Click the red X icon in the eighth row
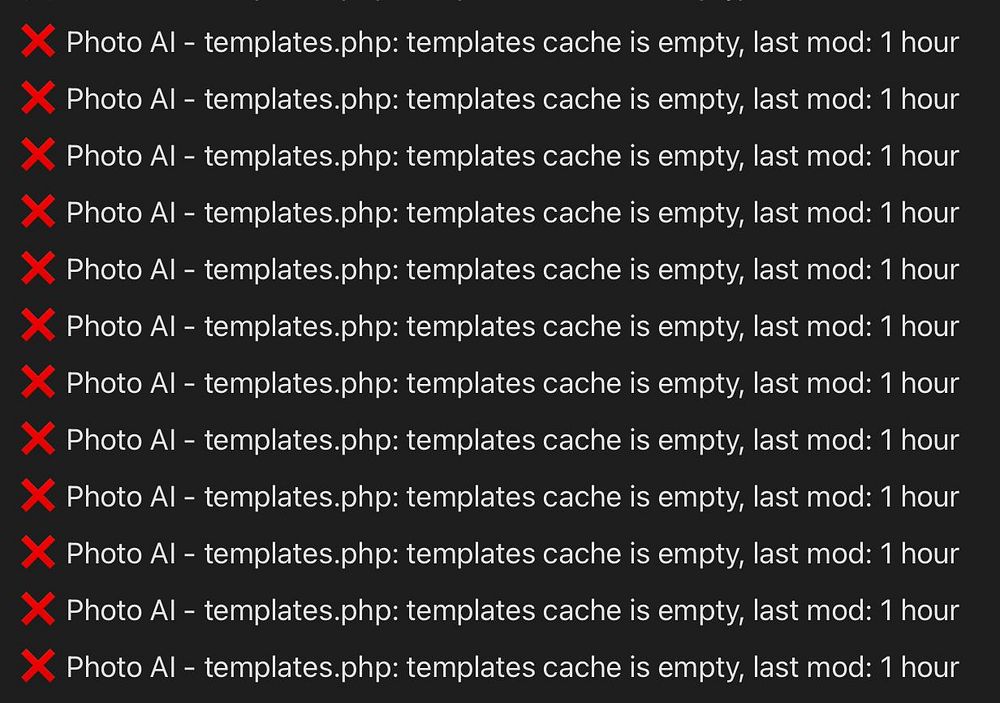 [37, 440]
